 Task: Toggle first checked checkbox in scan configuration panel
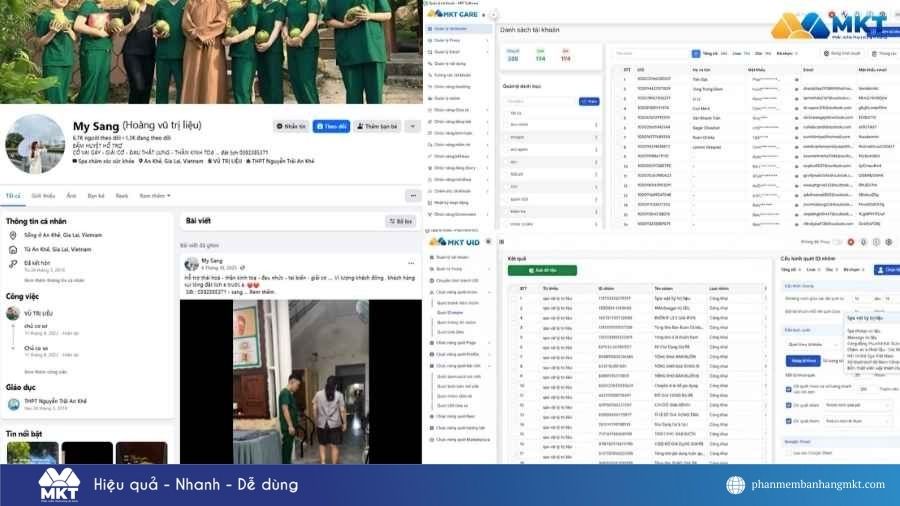point(786,388)
